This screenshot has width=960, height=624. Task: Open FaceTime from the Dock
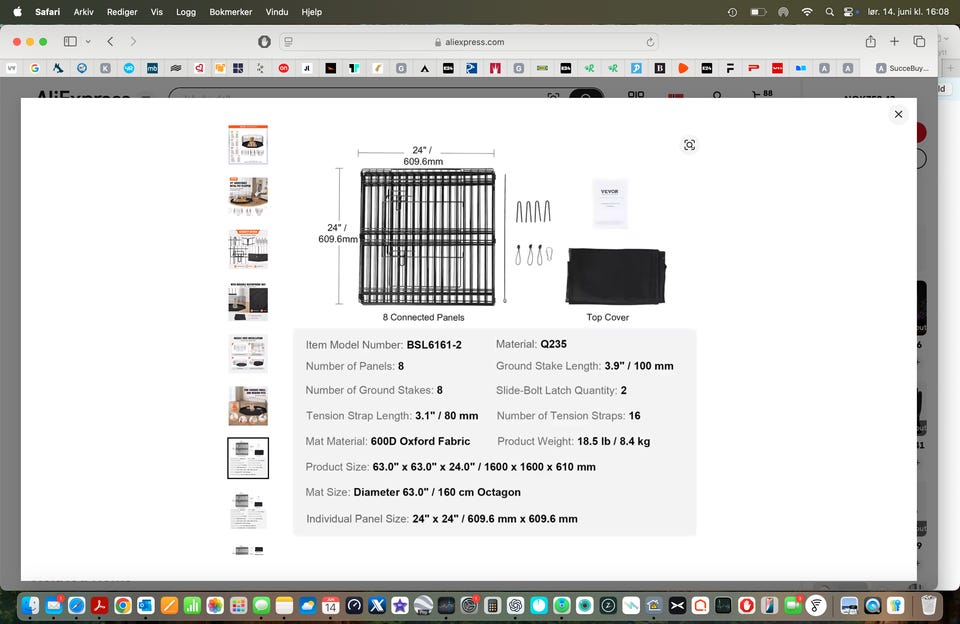click(792, 606)
